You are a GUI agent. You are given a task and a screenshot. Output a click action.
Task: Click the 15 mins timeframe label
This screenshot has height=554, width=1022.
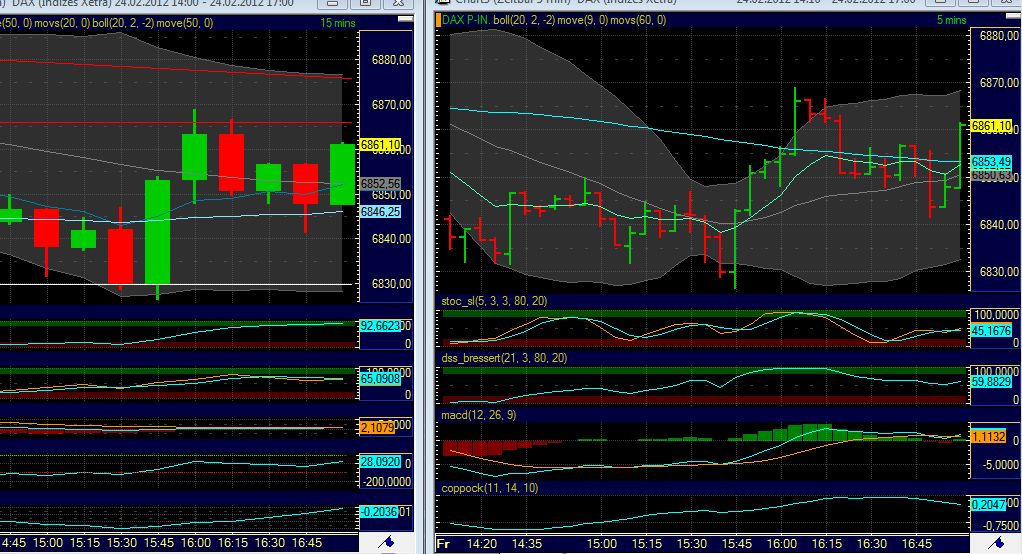click(x=338, y=23)
